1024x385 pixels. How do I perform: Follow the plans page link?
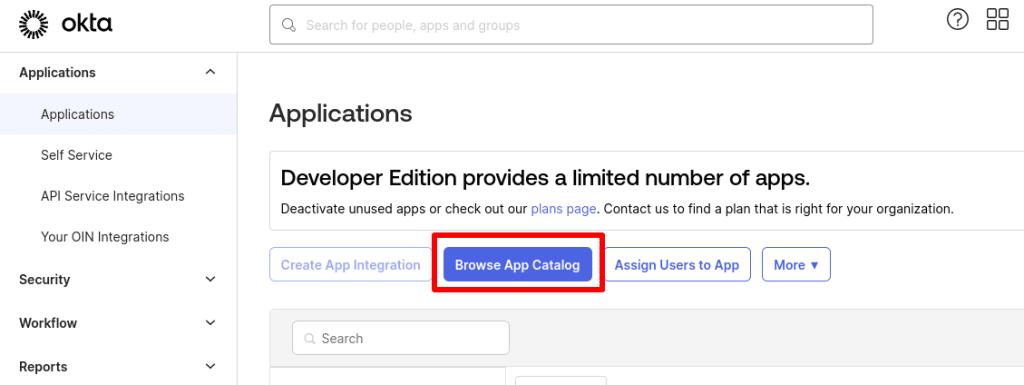[x=563, y=209]
